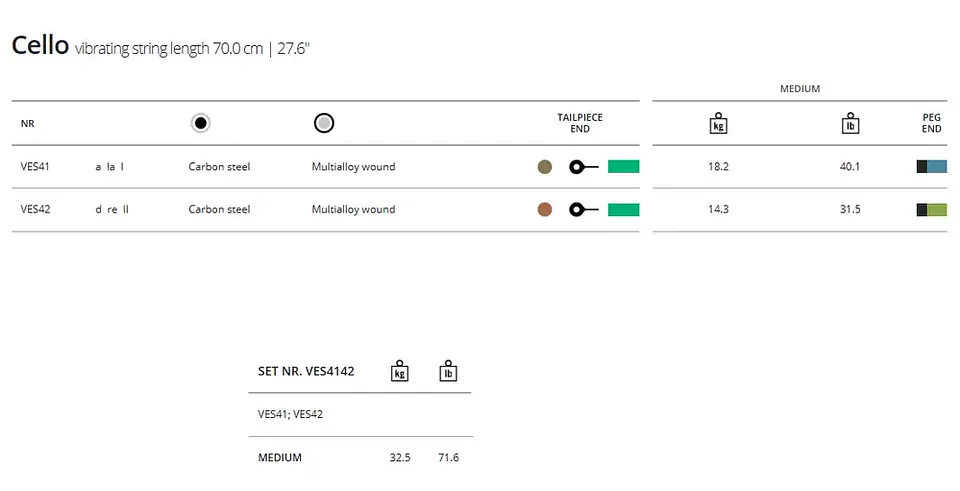Click the black-blue peg end swatch for VES41

pyautogui.click(x=932, y=167)
